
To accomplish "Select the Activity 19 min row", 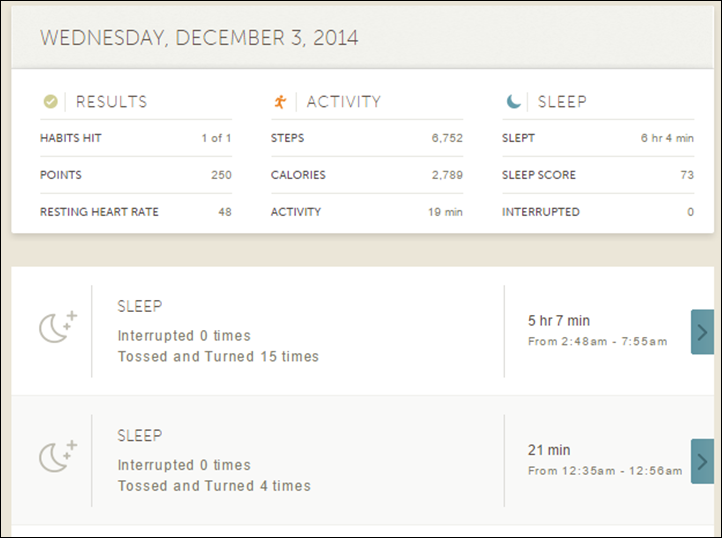I will tap(367, 212).
